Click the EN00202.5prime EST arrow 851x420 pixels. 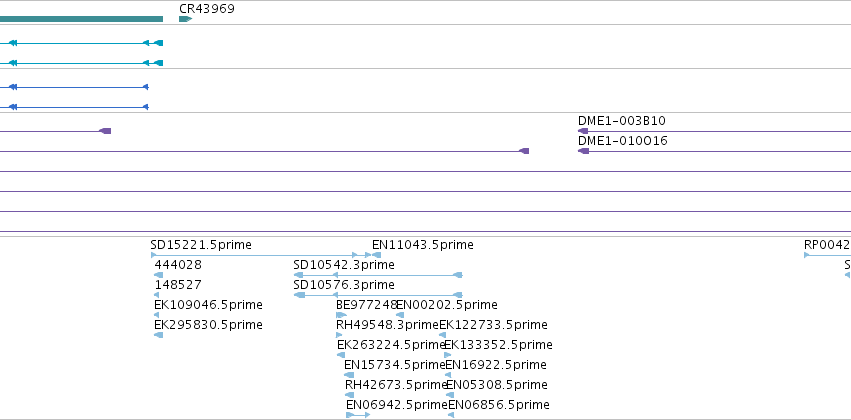tap(400, 315)
